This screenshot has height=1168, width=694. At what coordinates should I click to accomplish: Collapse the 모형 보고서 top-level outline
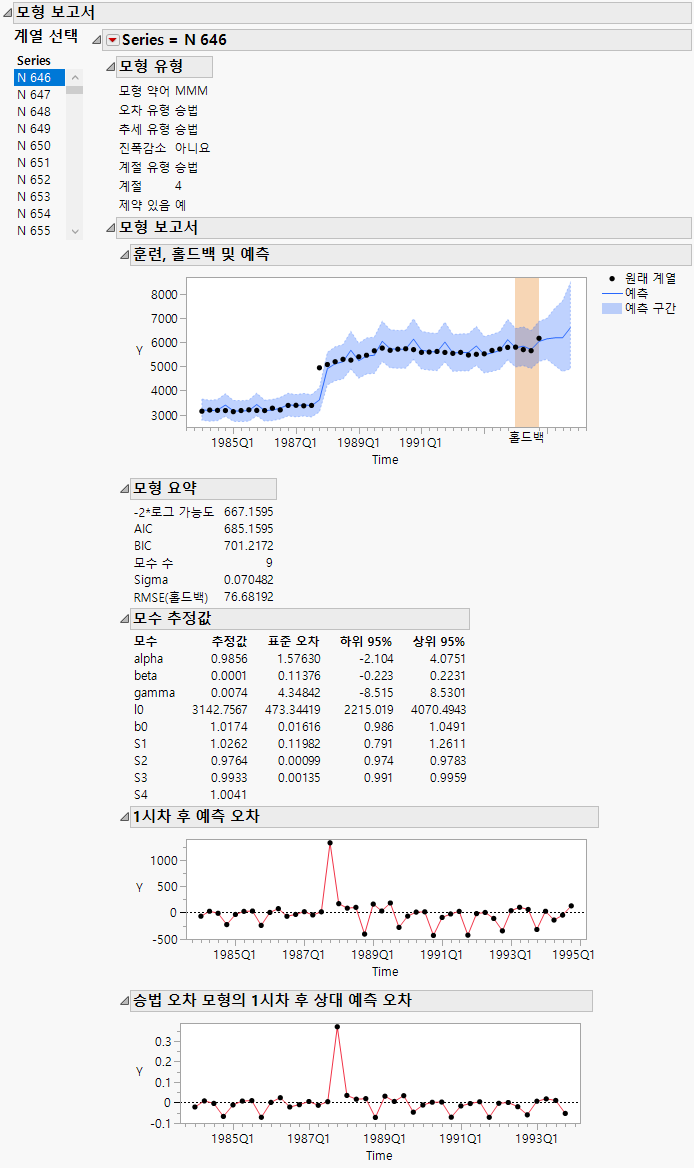tap(7, 13)
